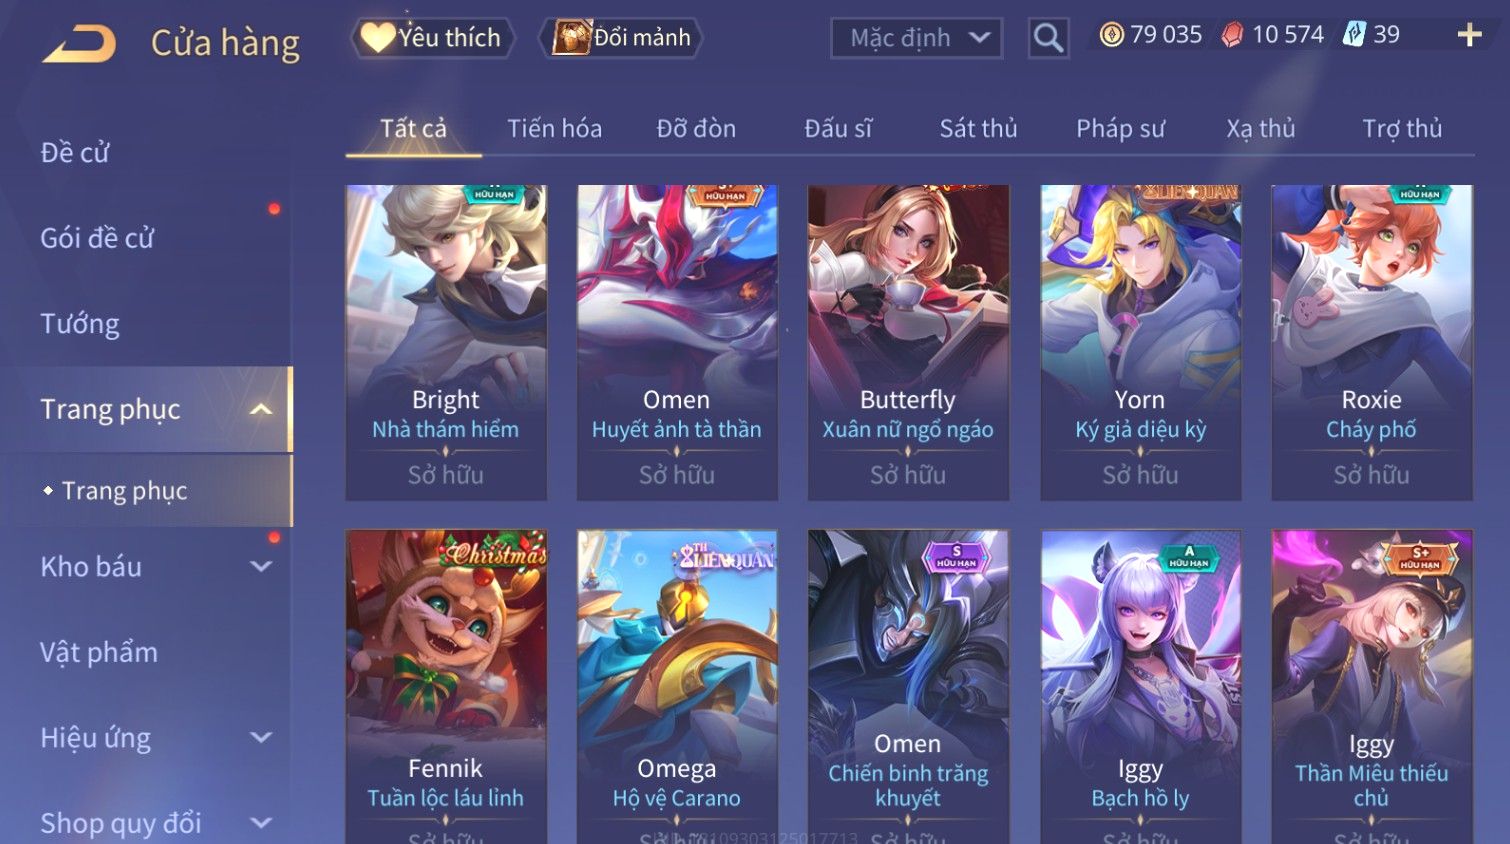The image size is (1510, 844).
Task: Collapse the Trang phục sidebar section
Action: click(261, 409)
